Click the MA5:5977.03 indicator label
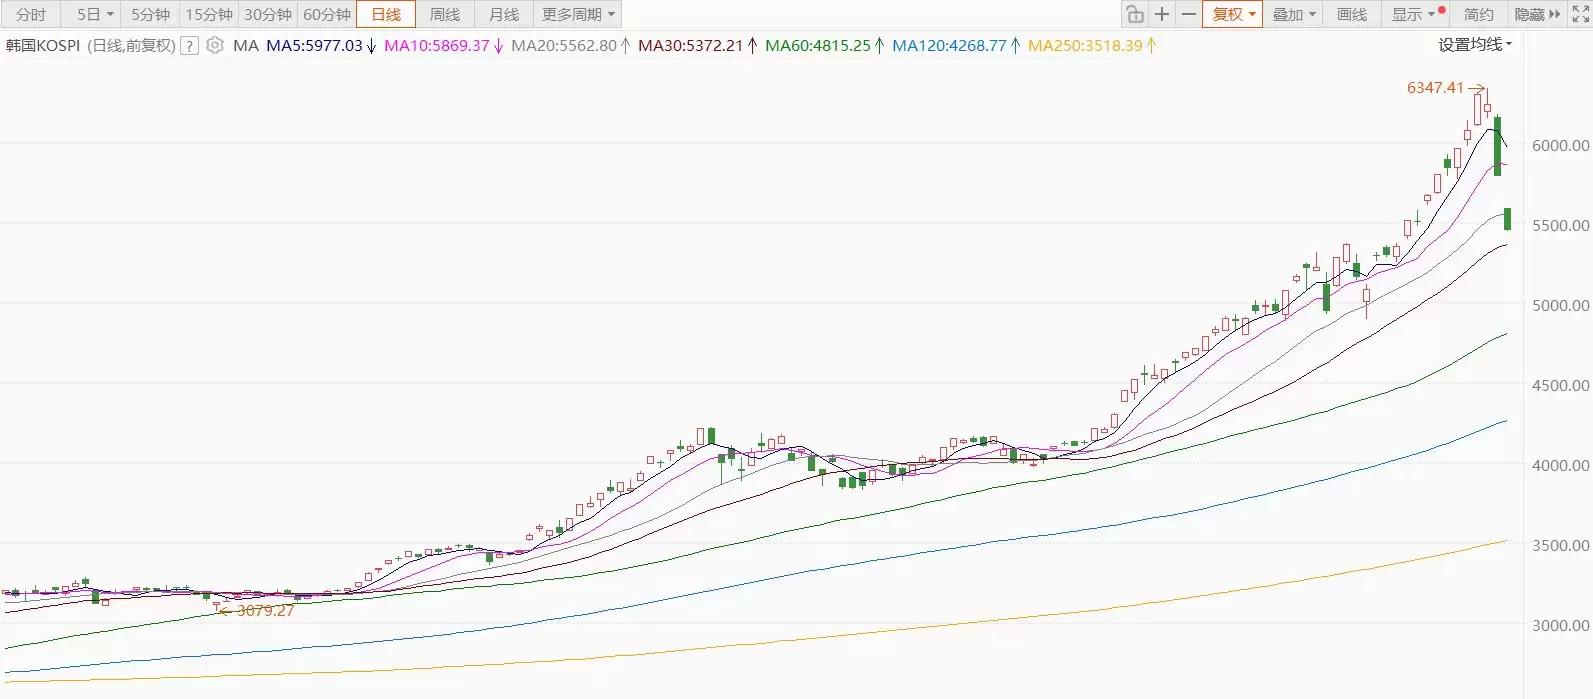1593x699 pixels. [314, 46]
